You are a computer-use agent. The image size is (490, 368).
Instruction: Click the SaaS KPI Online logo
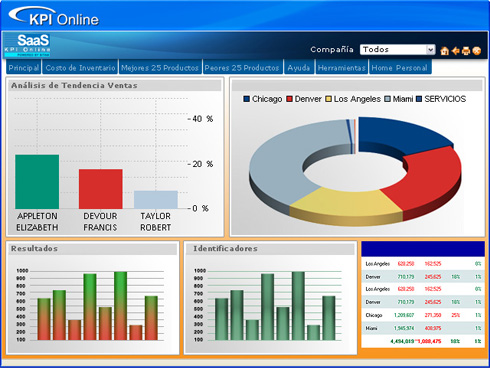pos(27,45)
